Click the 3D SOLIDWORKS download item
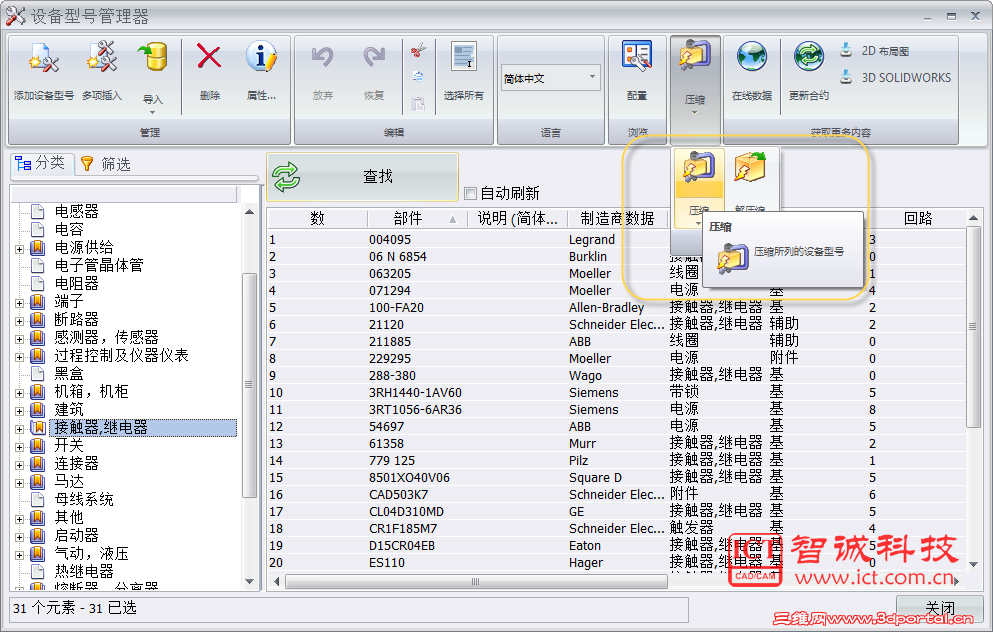The image size is (993, 632). (x=895, y=77)
